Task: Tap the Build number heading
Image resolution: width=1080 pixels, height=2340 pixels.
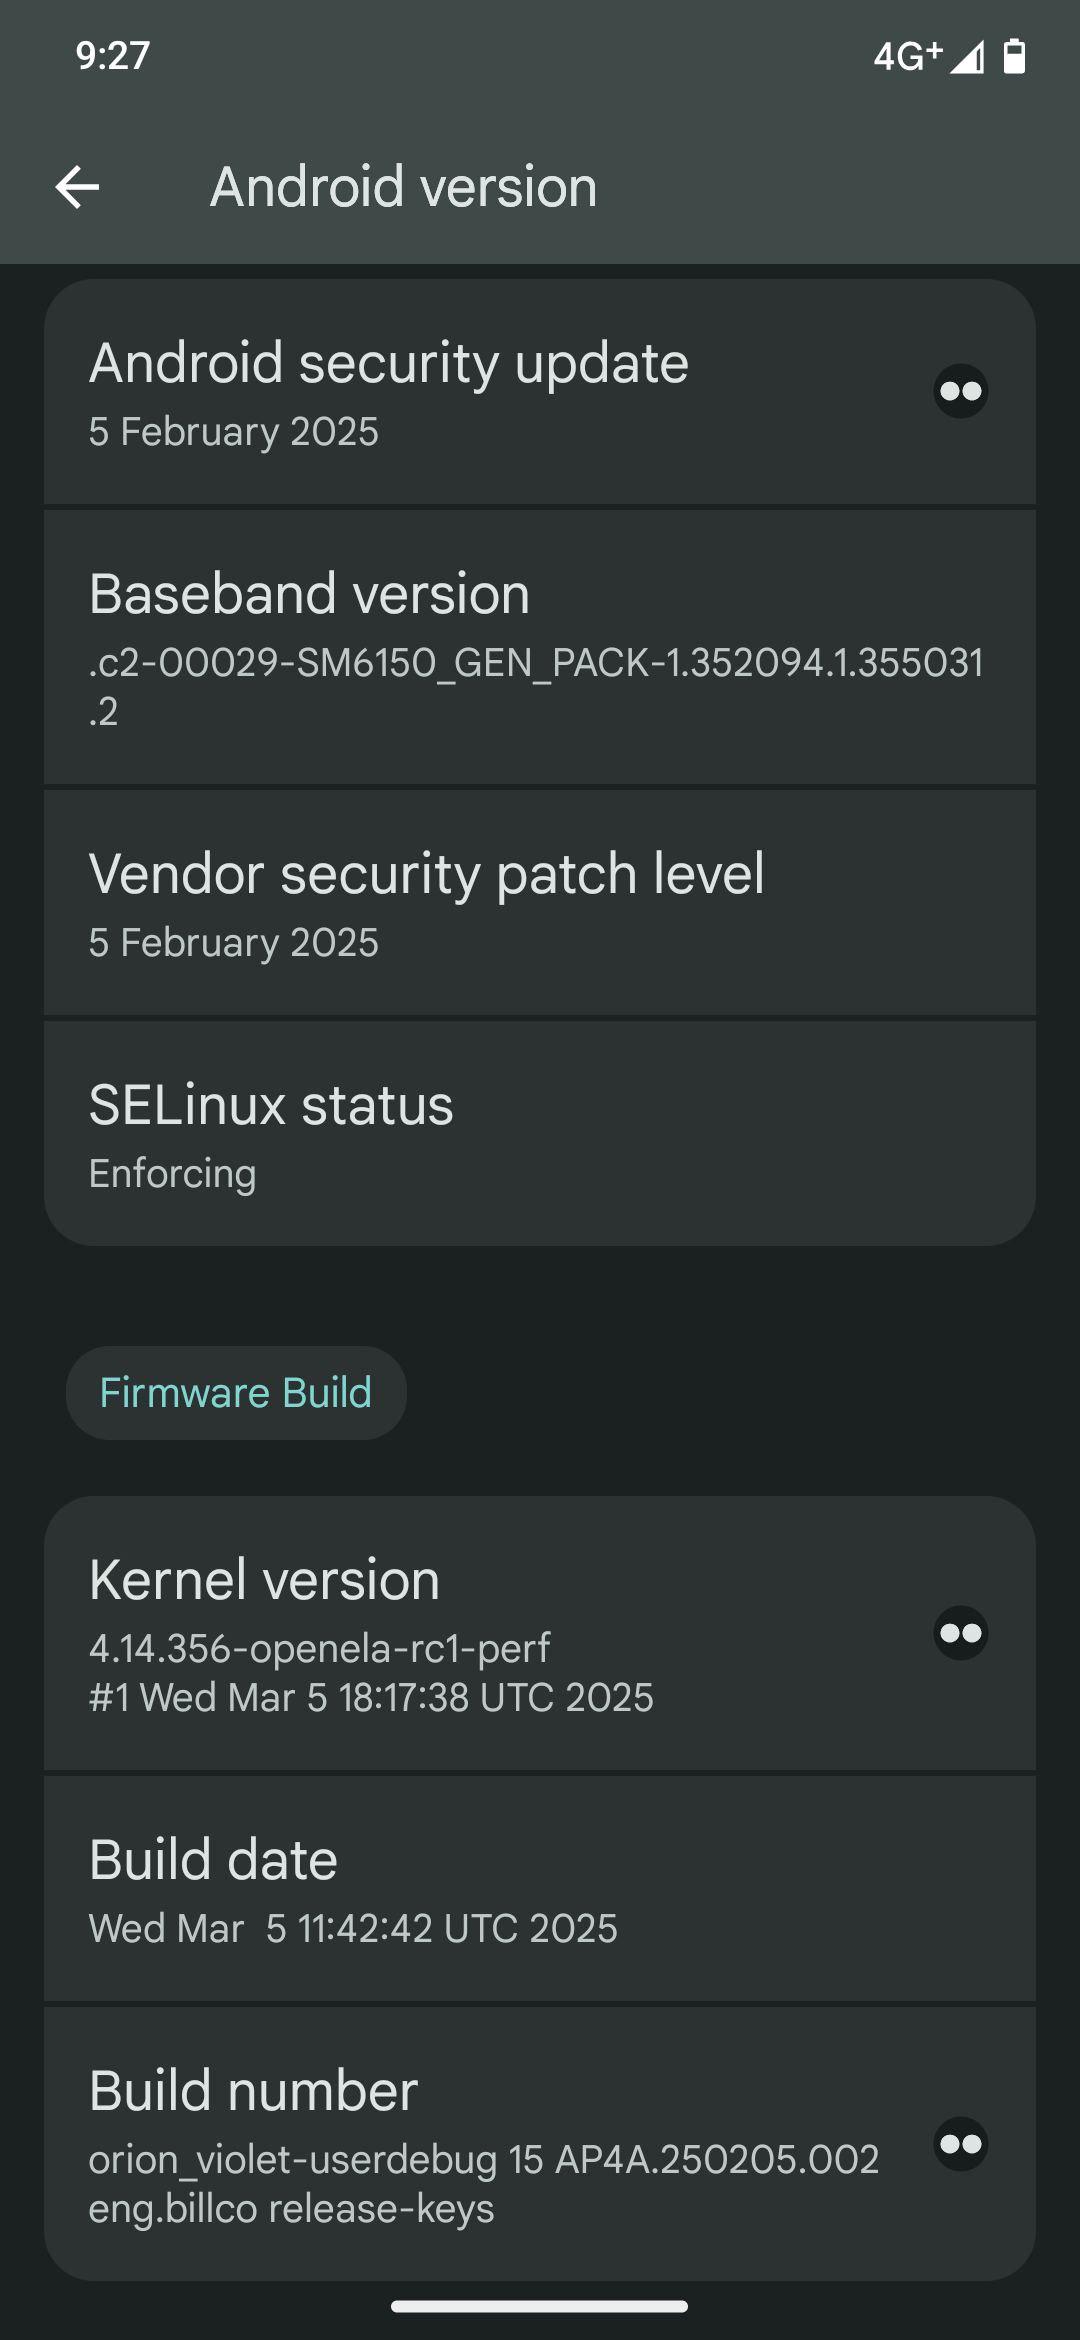Action: [253, 2091]
